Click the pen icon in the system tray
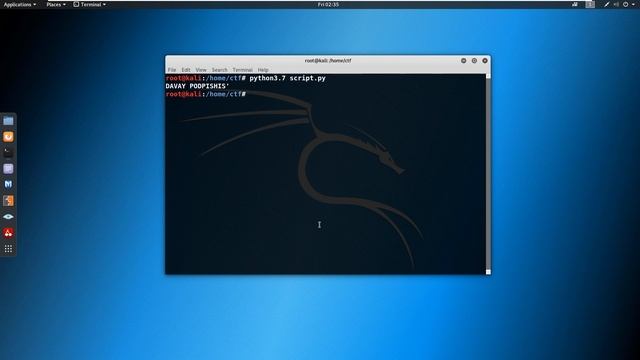The width and height of the screenshot is (640, 360). (607, 4)
